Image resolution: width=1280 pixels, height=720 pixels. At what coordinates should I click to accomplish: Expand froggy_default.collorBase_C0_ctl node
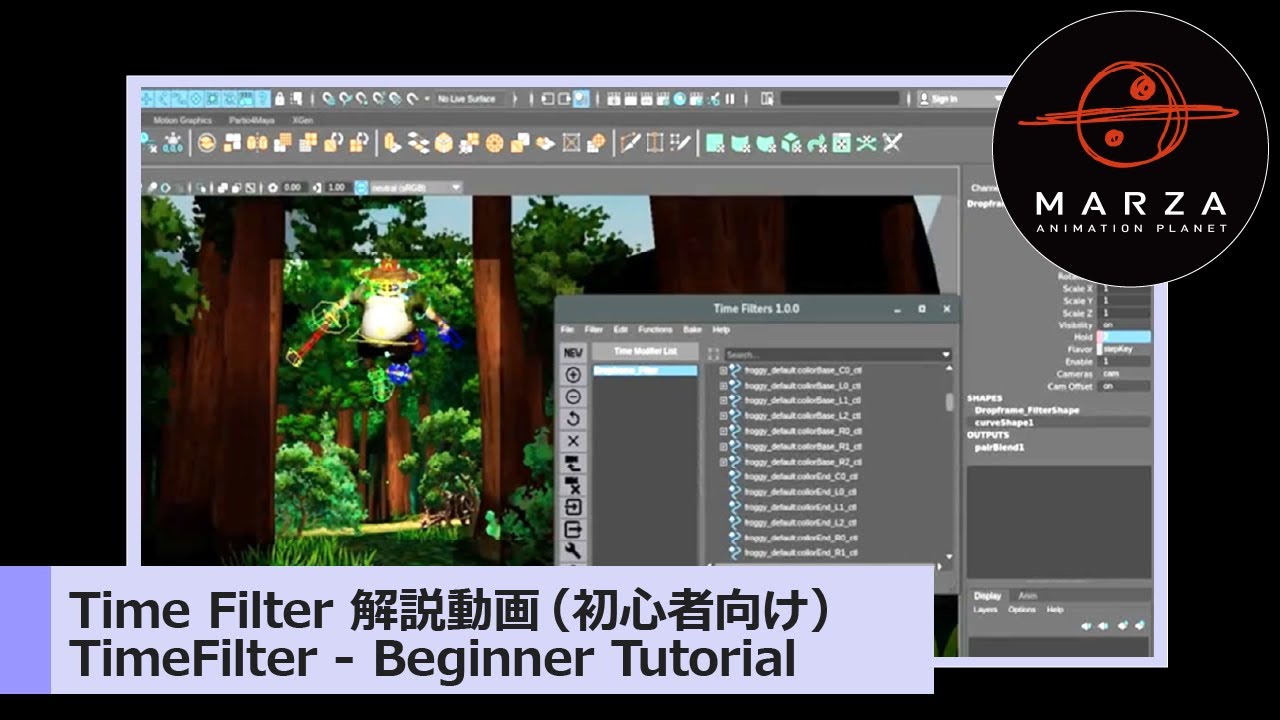(724, 370)
